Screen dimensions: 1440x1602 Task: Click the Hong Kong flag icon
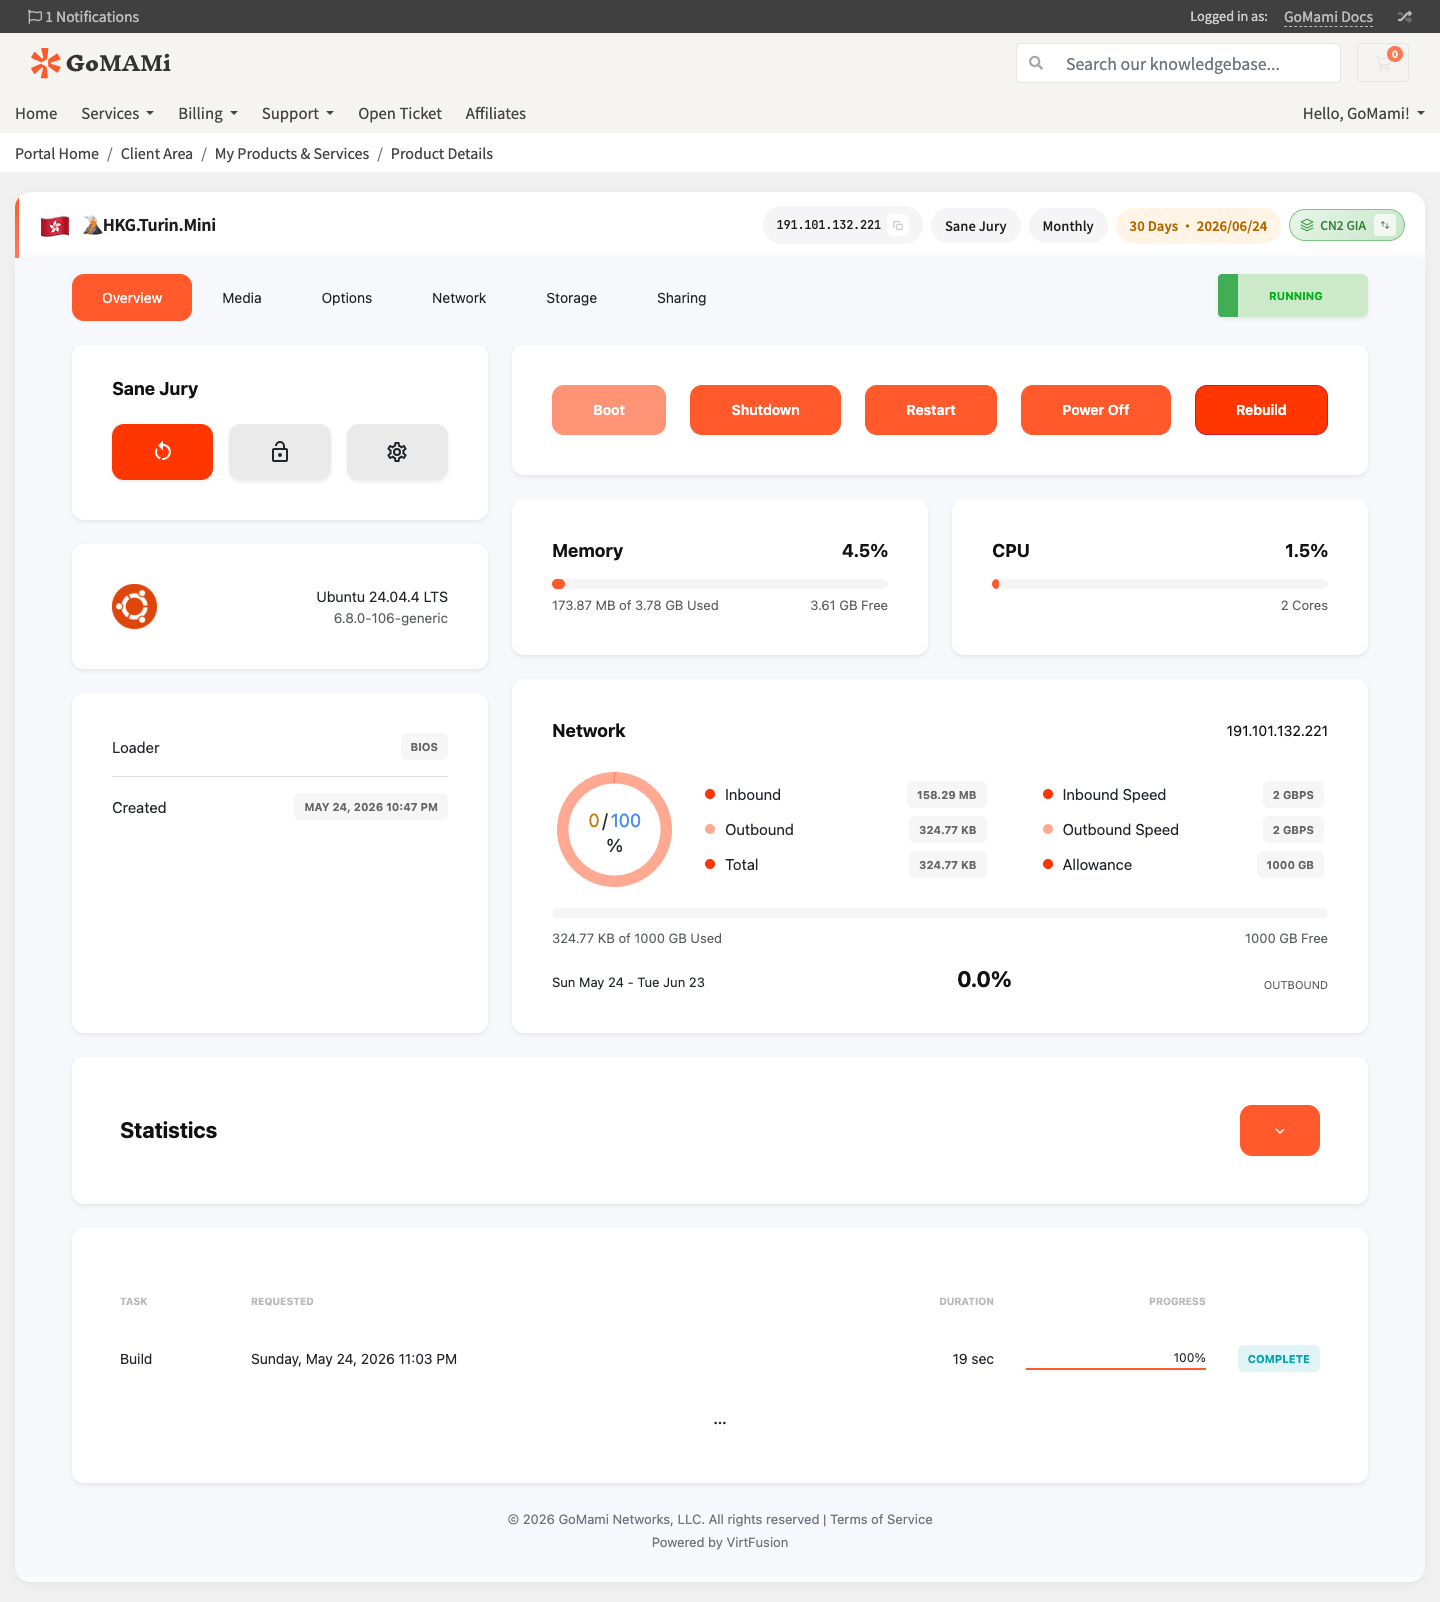click(55, 227)
